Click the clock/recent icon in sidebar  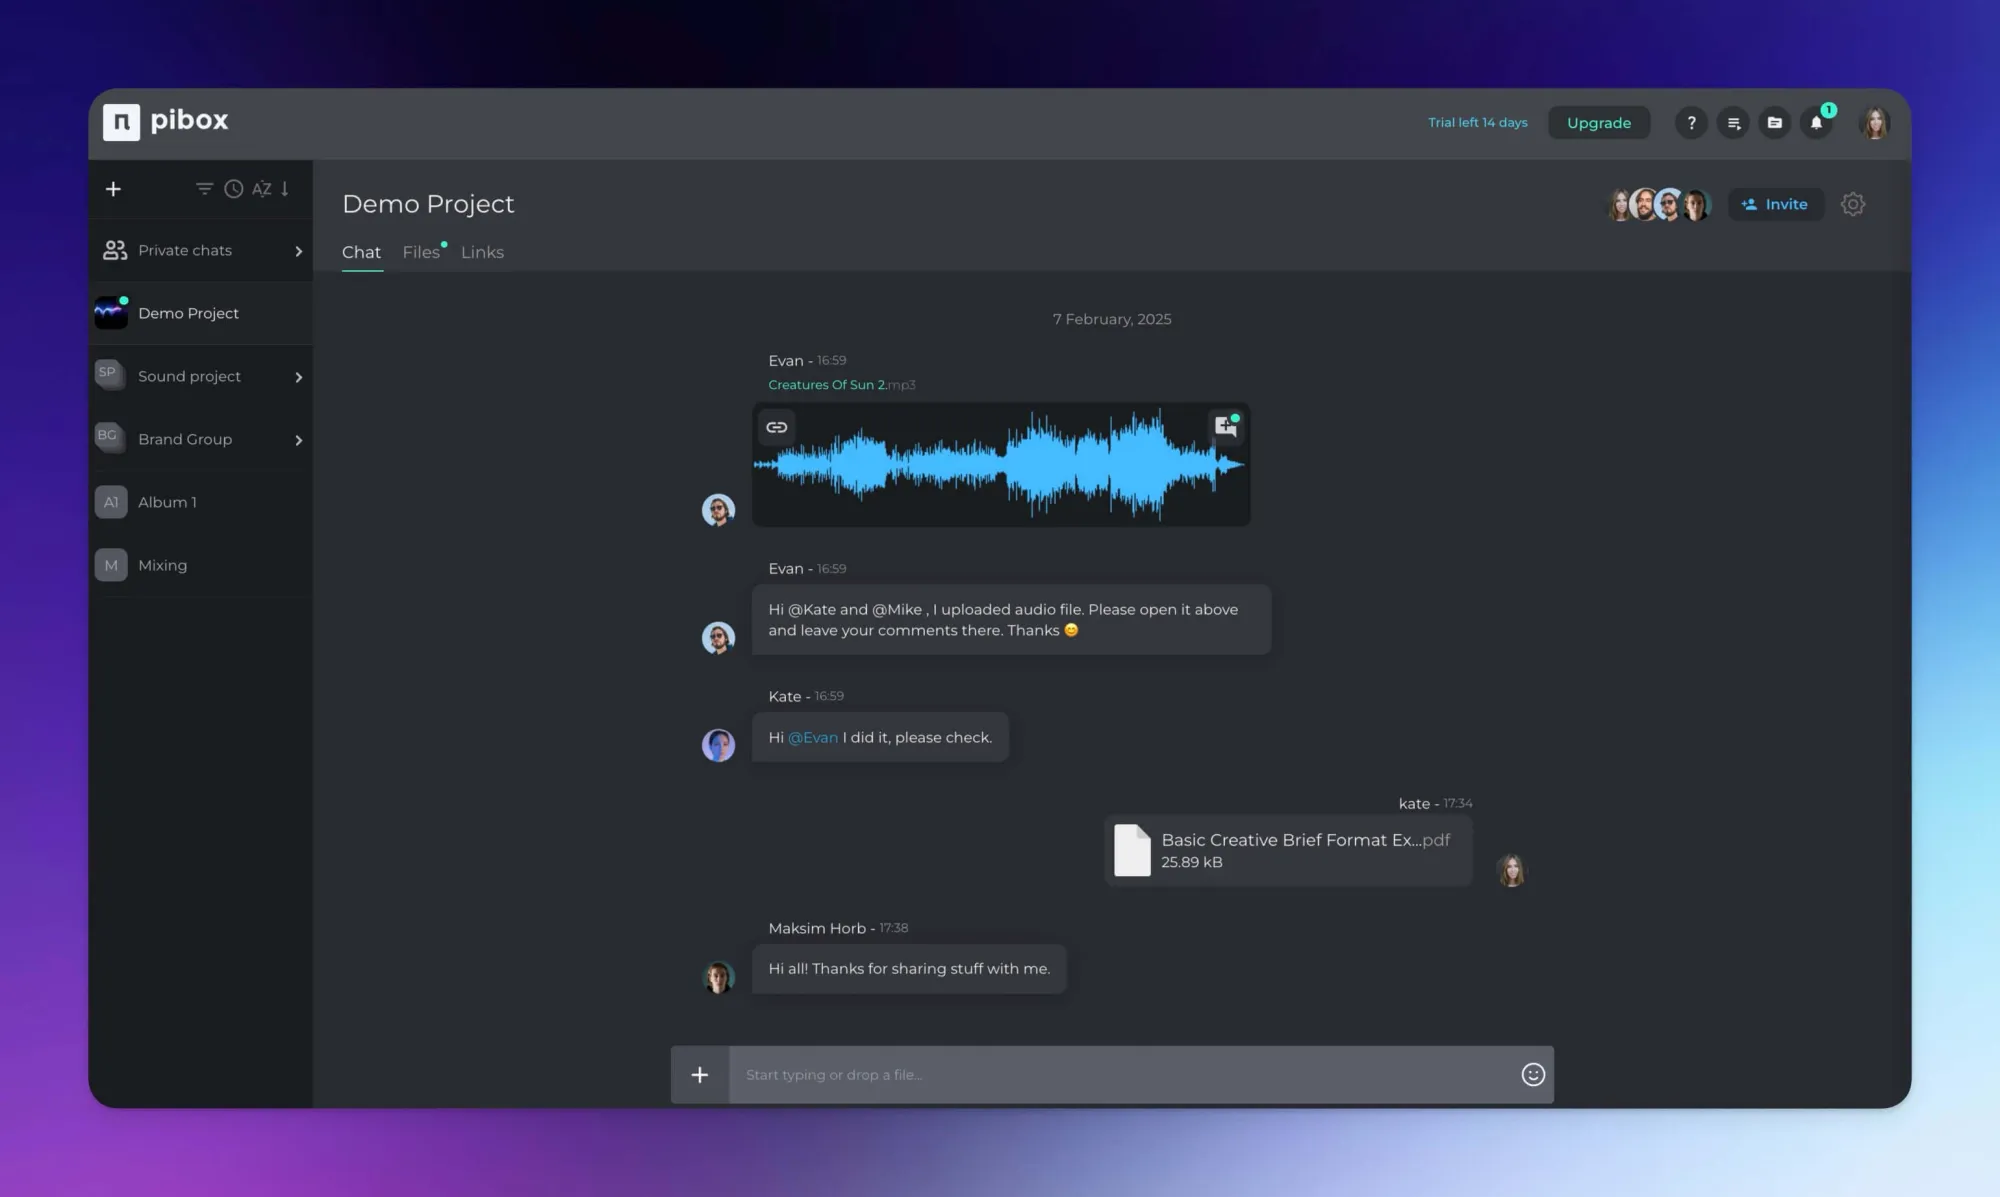coord(234,188)
